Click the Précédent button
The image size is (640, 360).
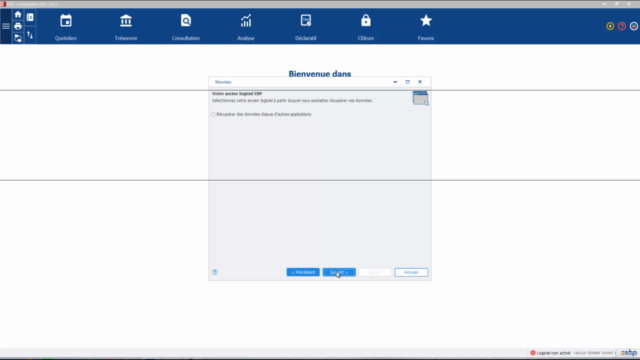[303, 272]
